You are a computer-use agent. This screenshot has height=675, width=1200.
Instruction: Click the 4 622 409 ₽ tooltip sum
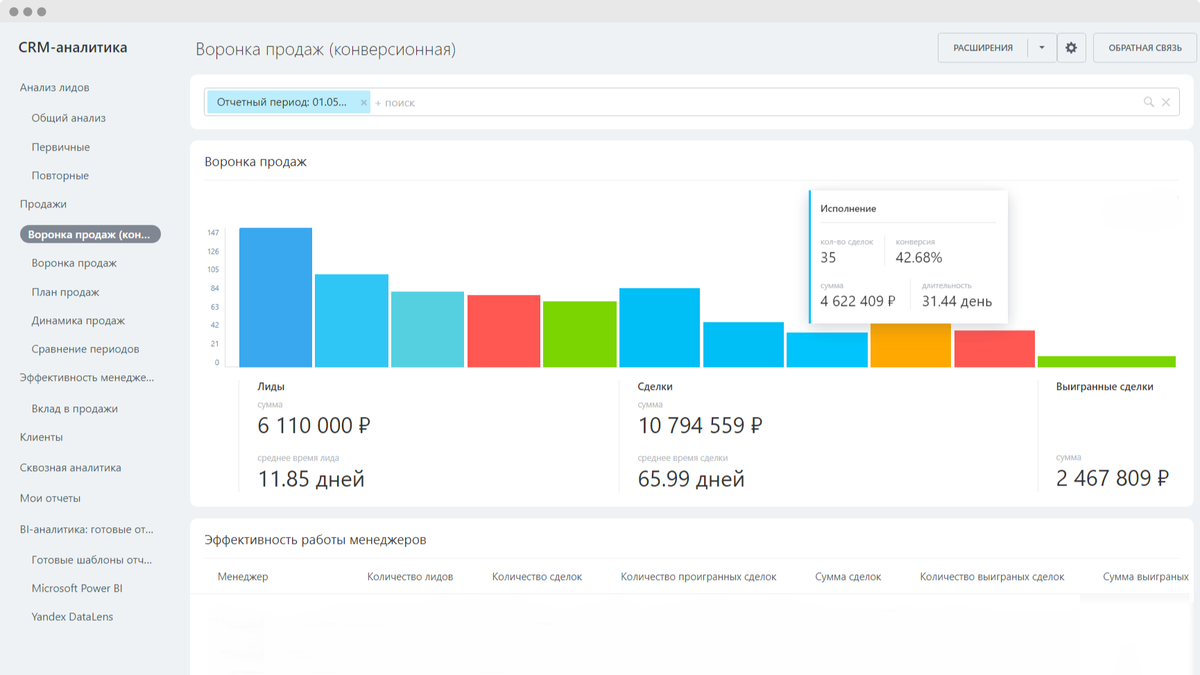point(858,301)
